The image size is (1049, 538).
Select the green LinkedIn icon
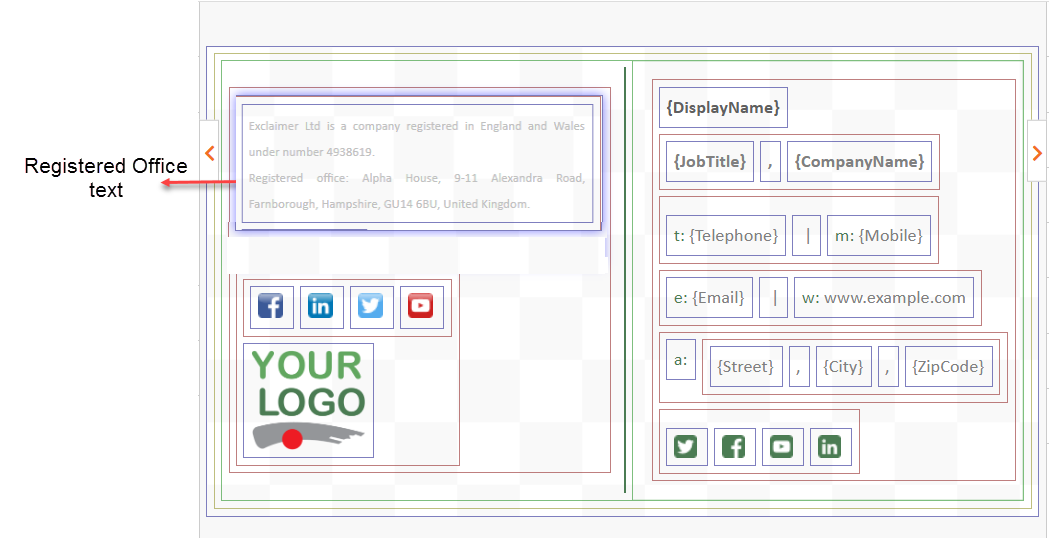(x=830, y=446)
